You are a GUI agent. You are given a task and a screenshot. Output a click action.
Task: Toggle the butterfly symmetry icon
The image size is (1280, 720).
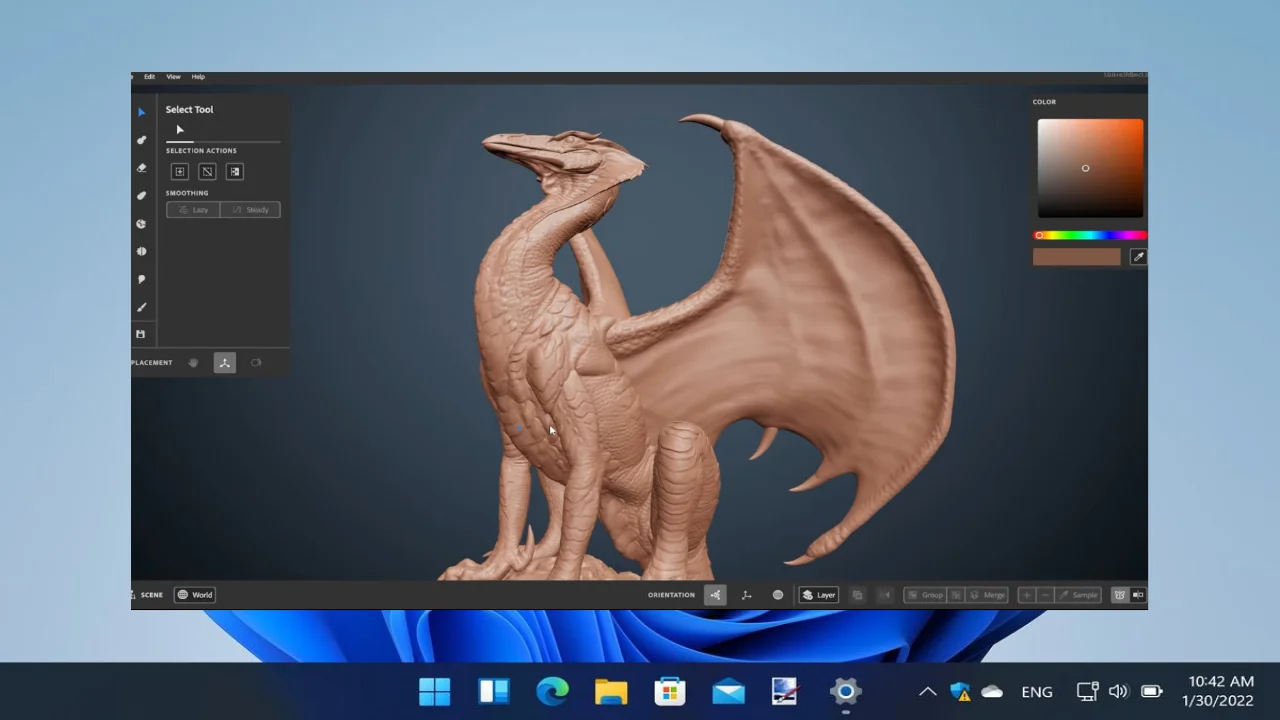click(x=1120, y=595)
